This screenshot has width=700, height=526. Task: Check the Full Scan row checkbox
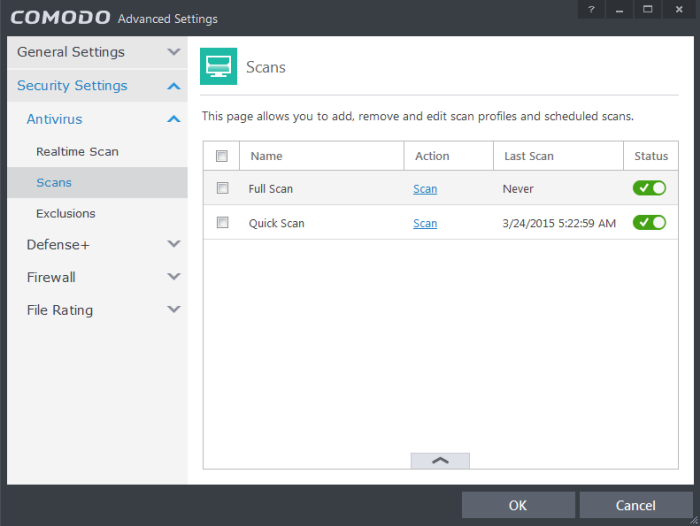222,188
